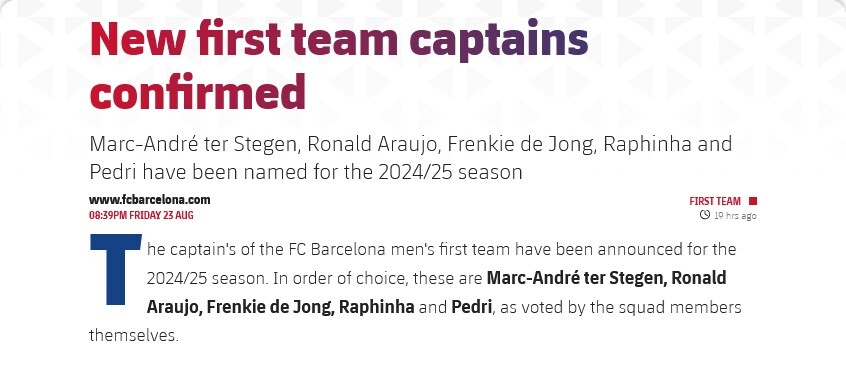
Task: Click the 19 hrs ago timestamp text
Action: [x=735, y=216]
